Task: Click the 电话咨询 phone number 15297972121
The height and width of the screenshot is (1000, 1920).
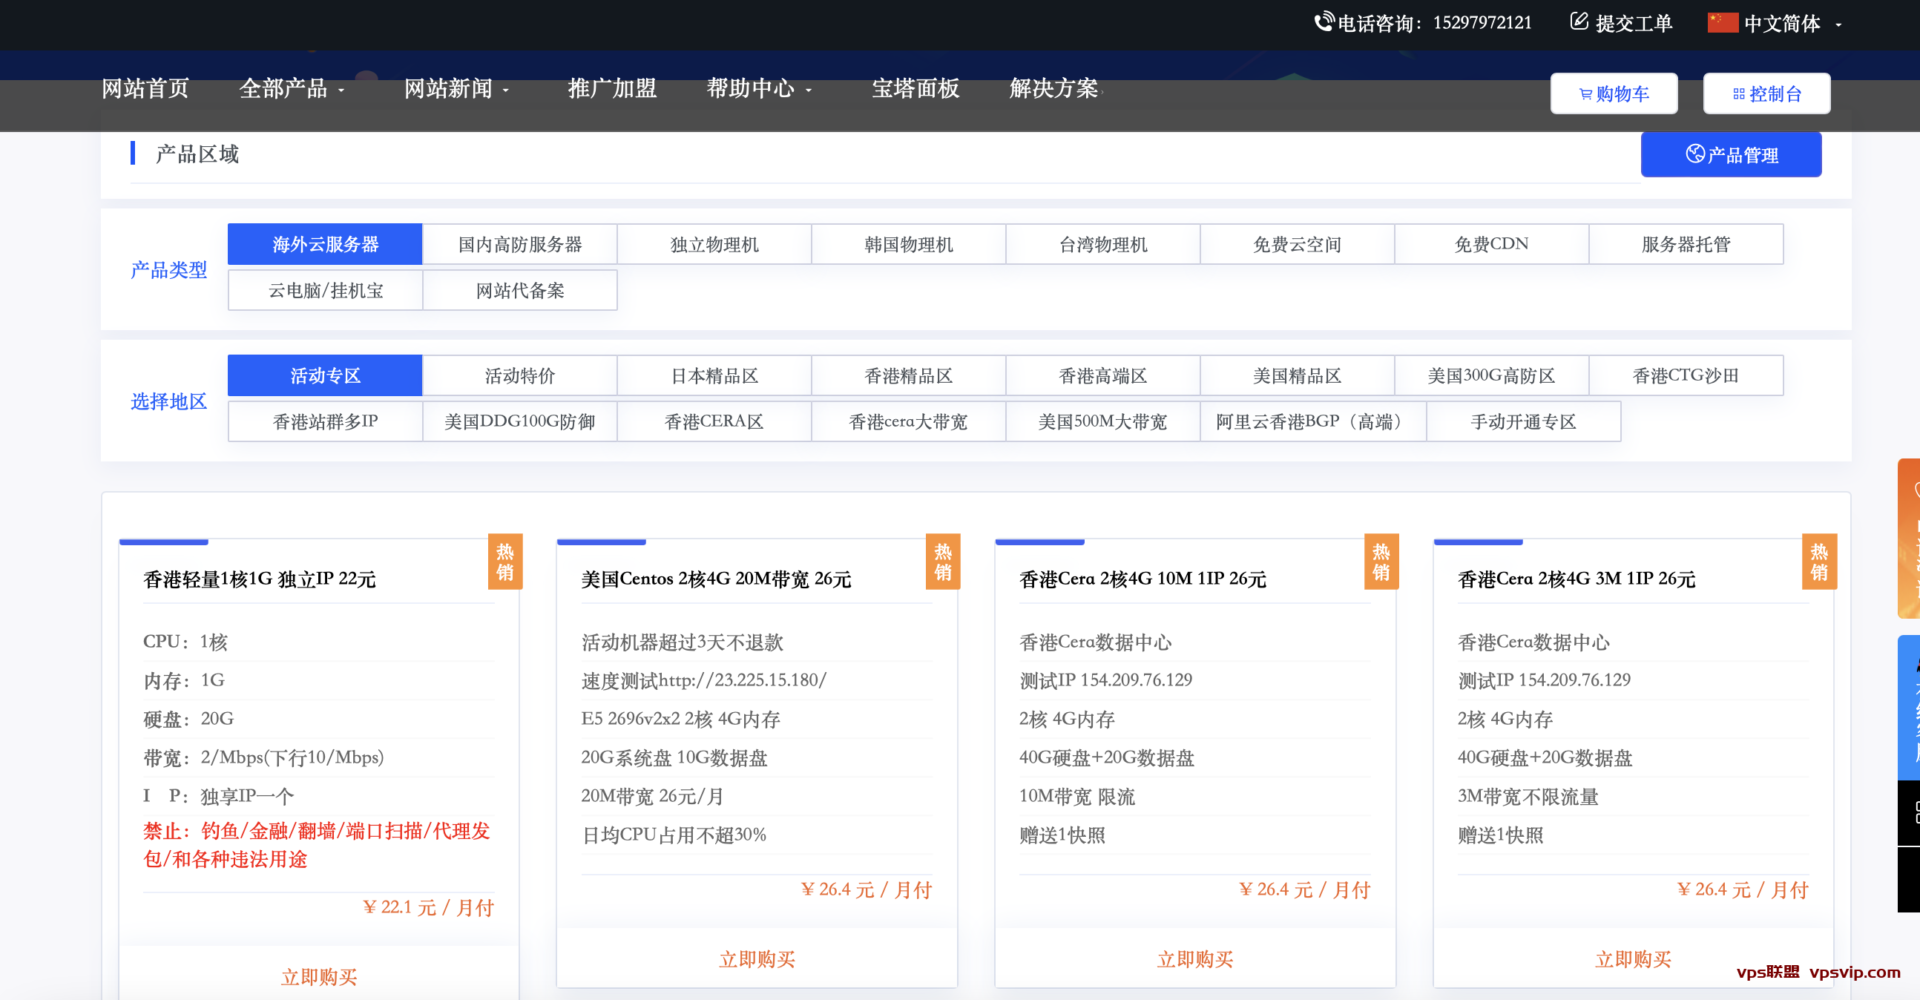Action: click(1482, 22)
